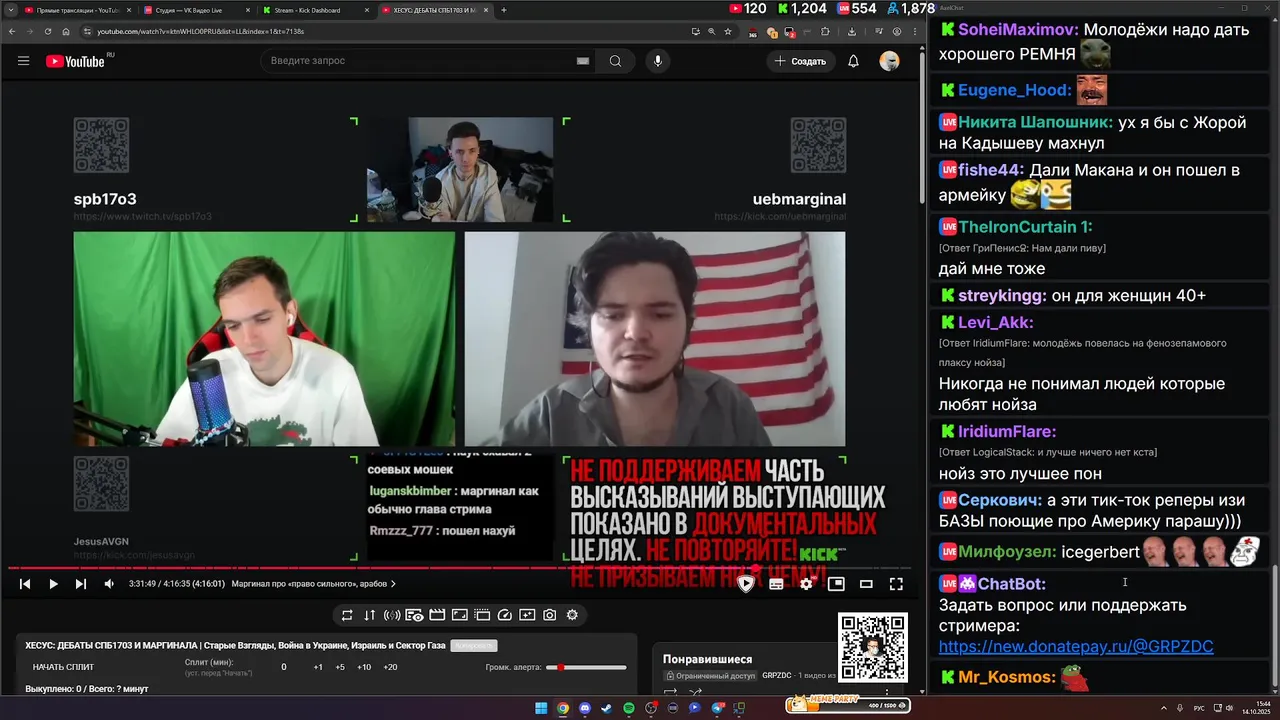Open Chrome from taskbar
1280x720 pixels.
click(563, 708)
